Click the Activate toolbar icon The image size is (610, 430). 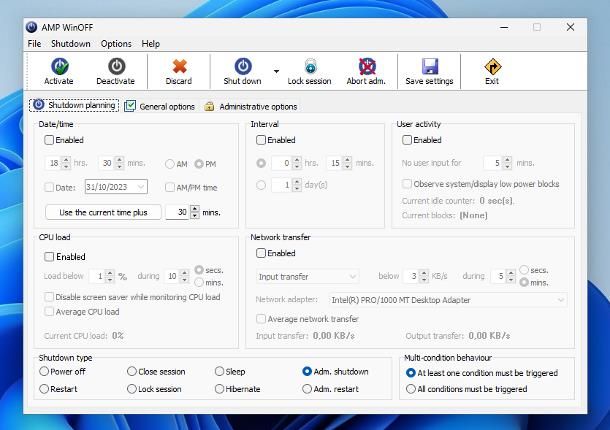(x=59, y=67)
